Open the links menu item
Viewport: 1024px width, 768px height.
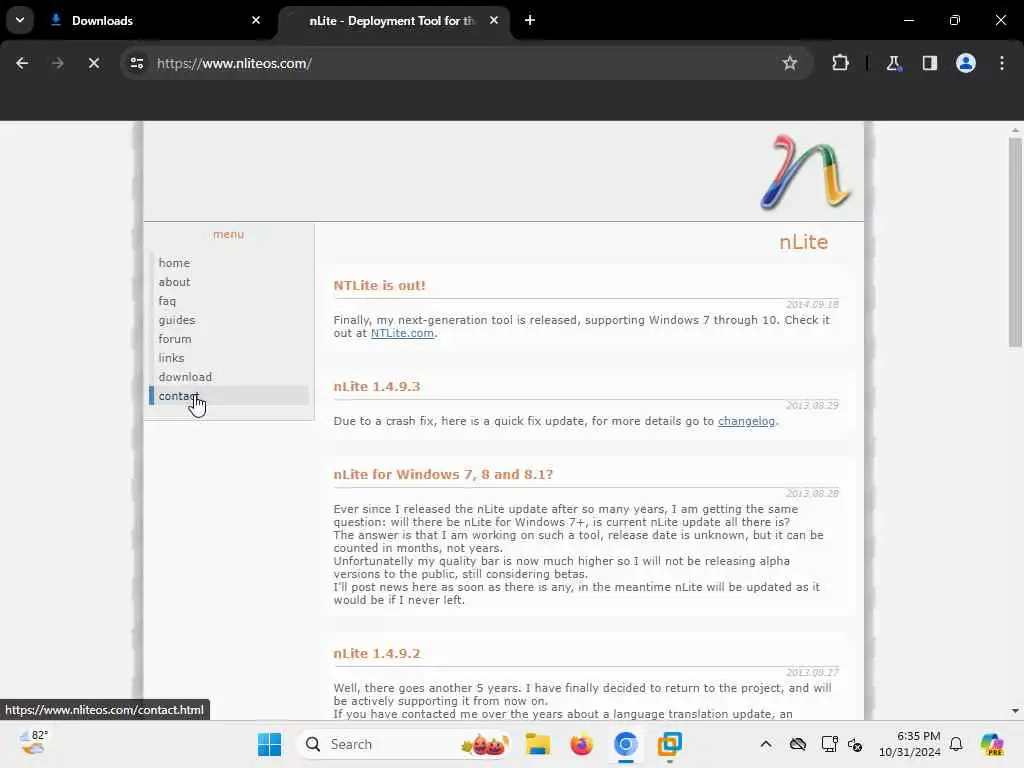pyautogui.click(x=171, y=358)
